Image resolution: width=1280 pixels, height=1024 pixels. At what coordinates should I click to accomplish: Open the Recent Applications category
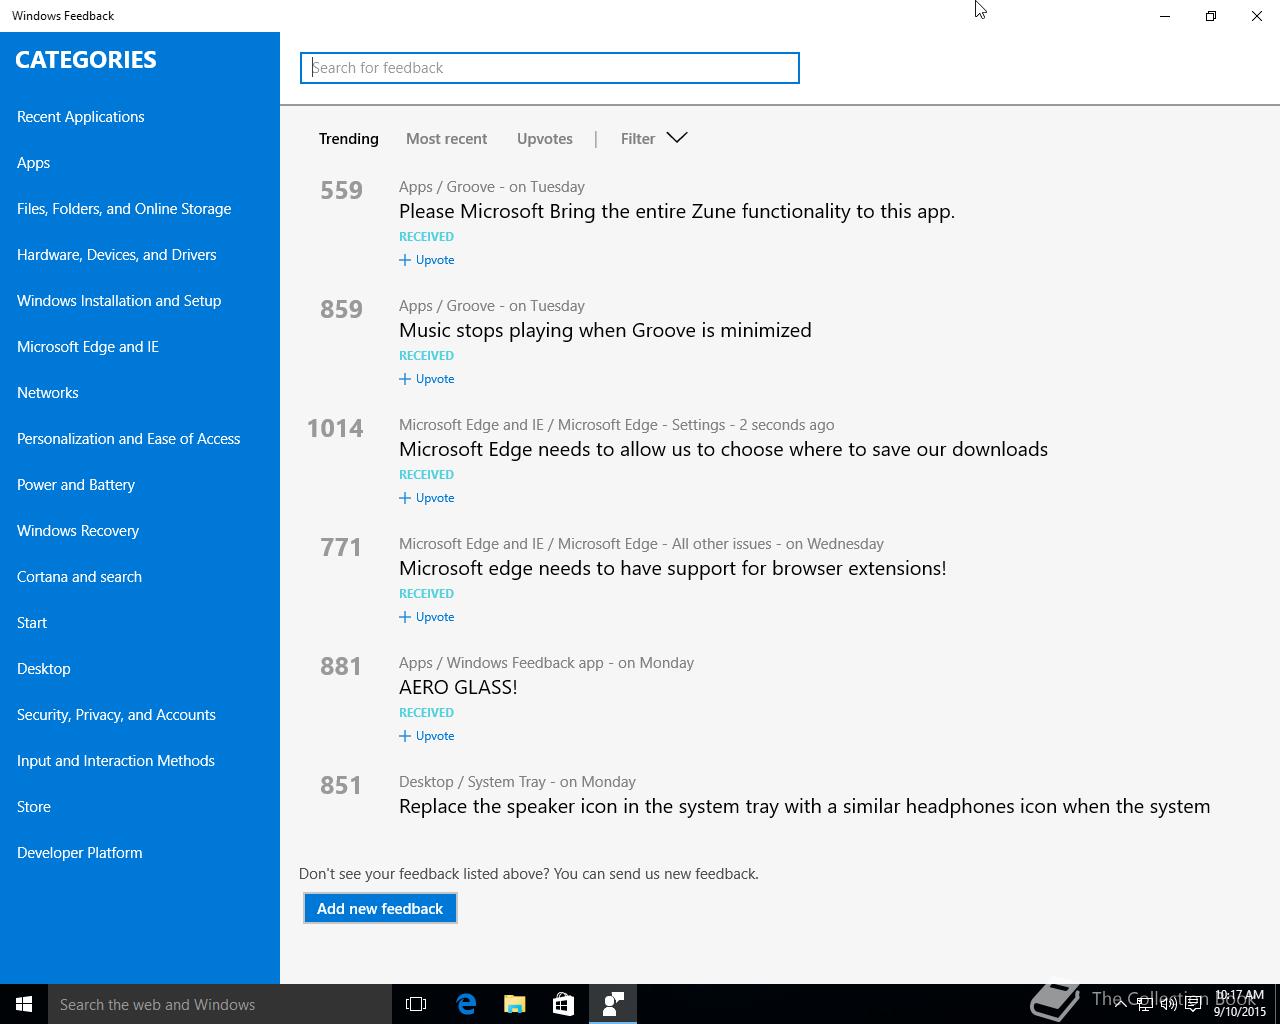(81, 117)
